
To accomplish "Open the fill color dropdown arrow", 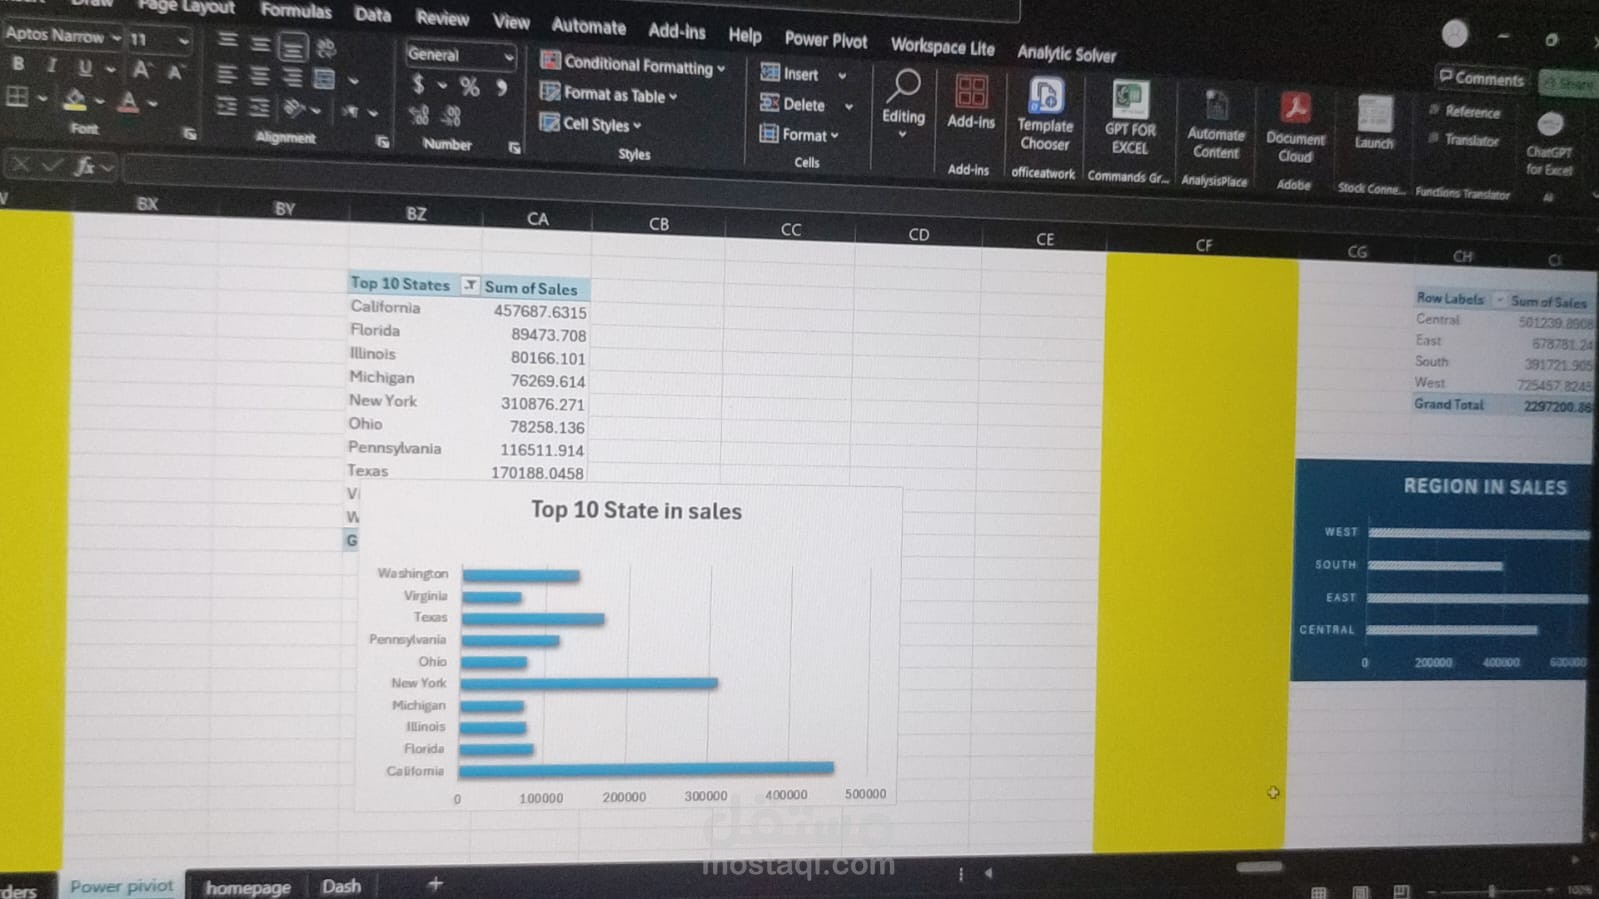I will [x=100, y=102].
